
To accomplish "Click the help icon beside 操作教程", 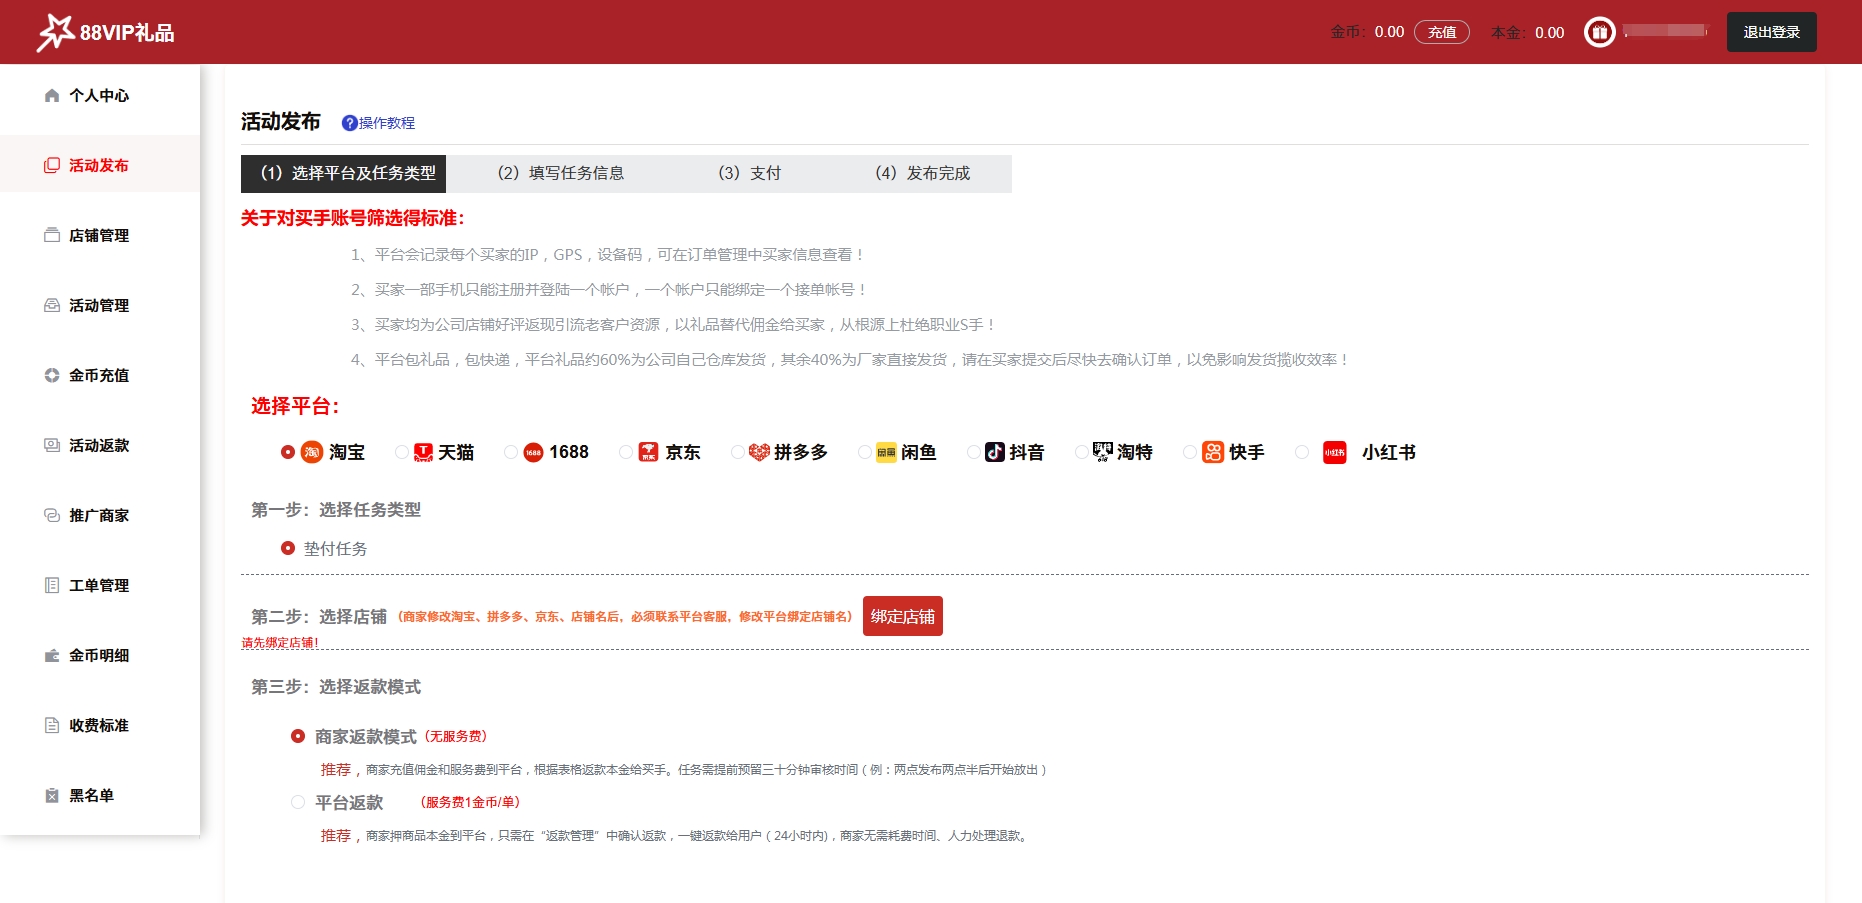I will pyautogui.click(x=349, y=123).
